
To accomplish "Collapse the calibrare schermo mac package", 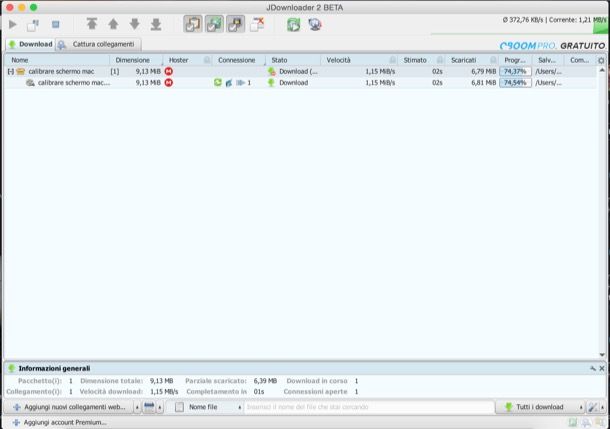I will [11, 72].
